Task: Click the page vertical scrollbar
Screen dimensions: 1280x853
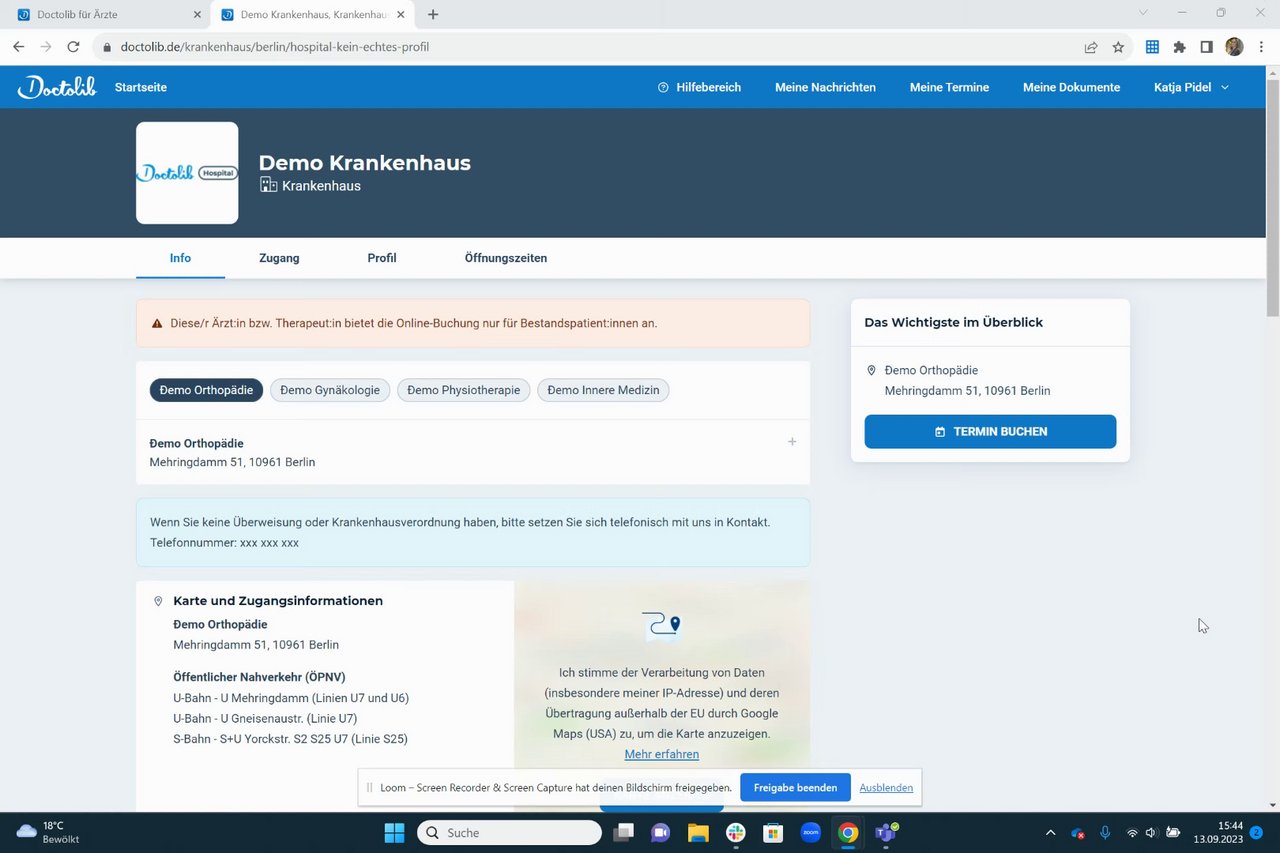Action: (1273, 196)
